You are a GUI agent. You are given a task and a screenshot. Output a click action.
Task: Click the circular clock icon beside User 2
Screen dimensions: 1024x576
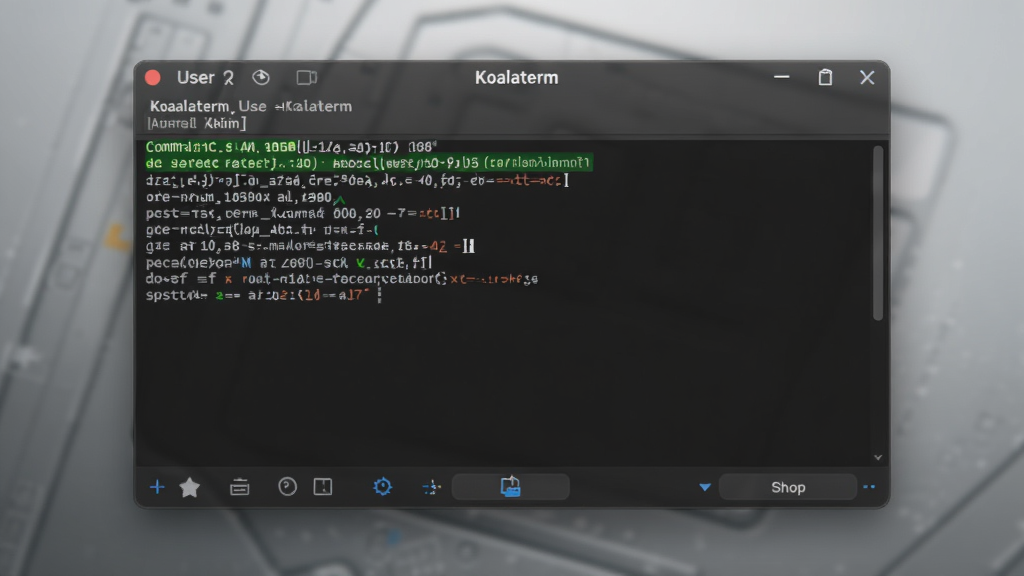(261, 78)
